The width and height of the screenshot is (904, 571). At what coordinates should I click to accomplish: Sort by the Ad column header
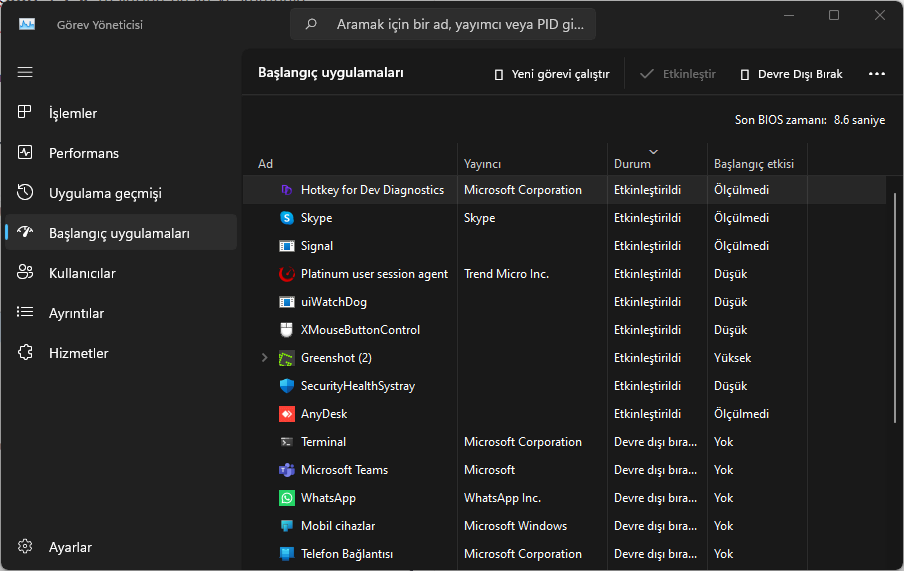(x=265, y=164)
